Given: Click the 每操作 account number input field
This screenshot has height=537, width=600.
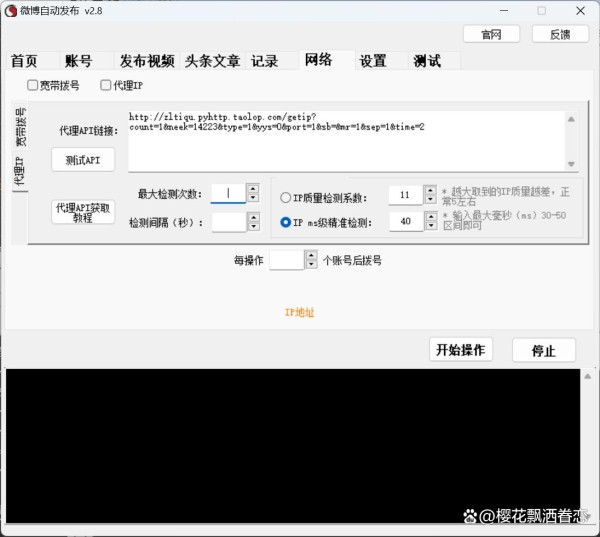Looking at the screenshot, I should coord(287,260).
